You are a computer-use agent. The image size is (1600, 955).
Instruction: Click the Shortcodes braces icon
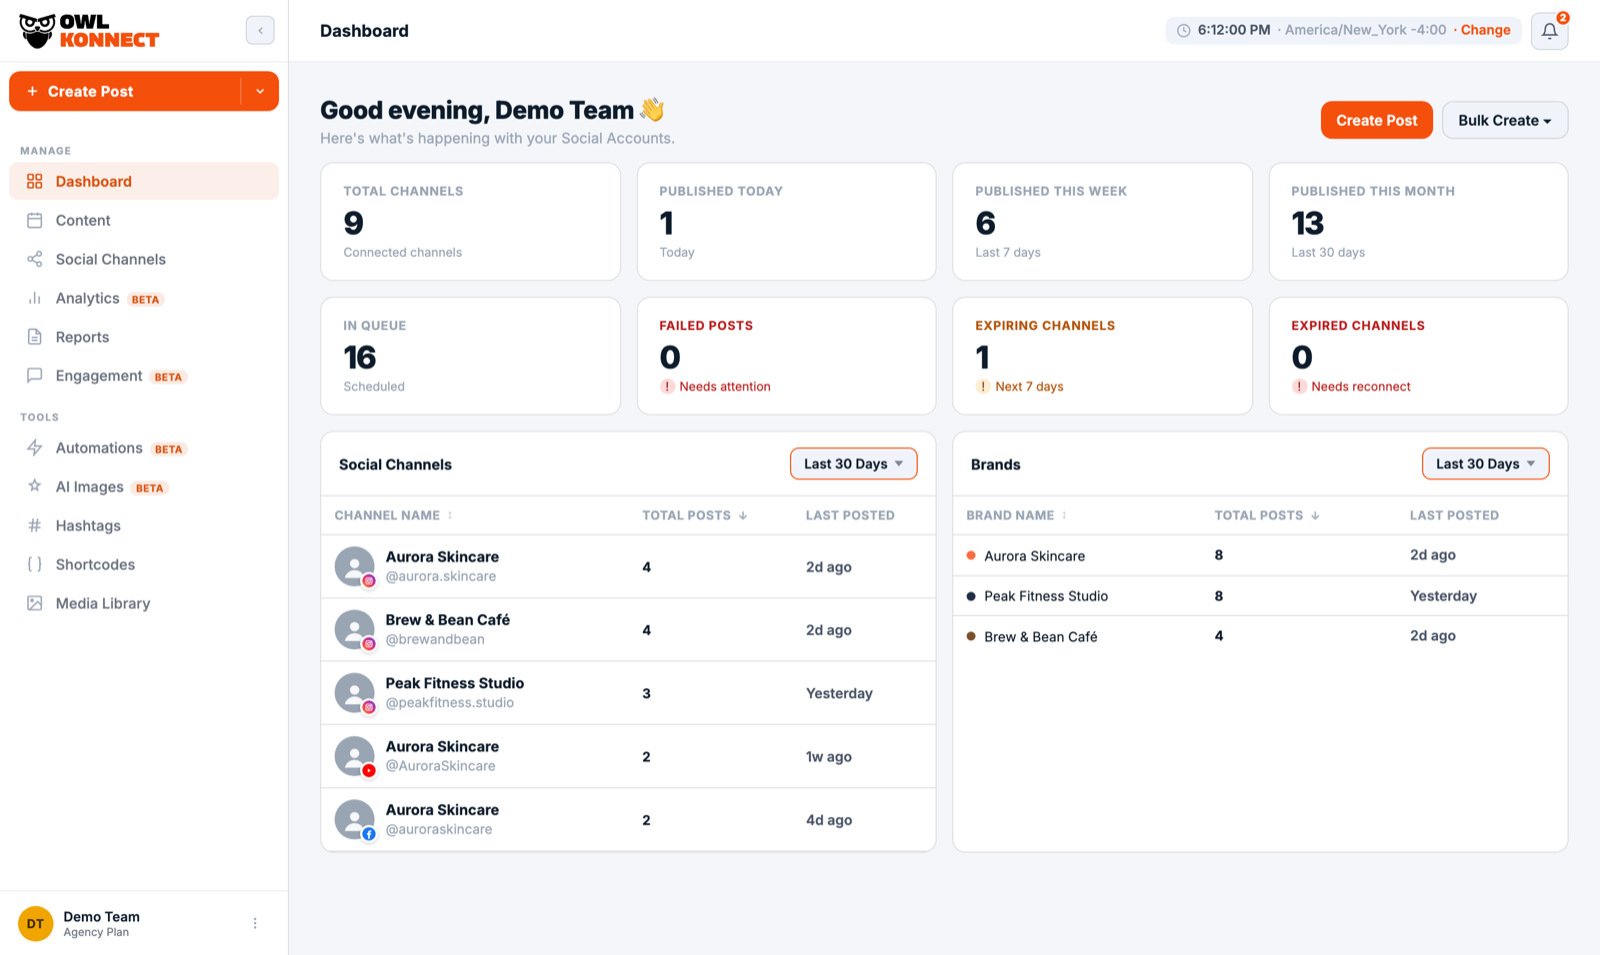[x=35, y=564]
